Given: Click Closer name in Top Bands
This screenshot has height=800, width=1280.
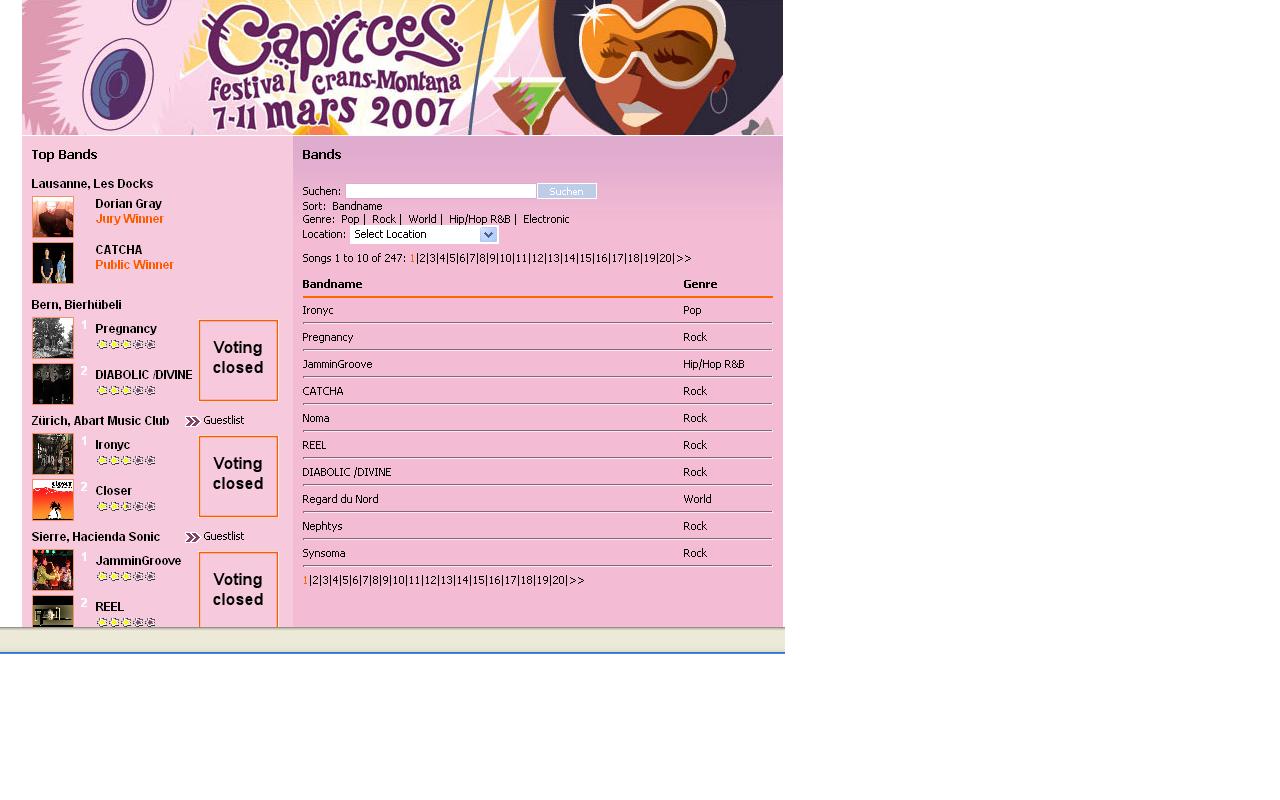Looking at the screenshot, I should [x=114, y=491].
